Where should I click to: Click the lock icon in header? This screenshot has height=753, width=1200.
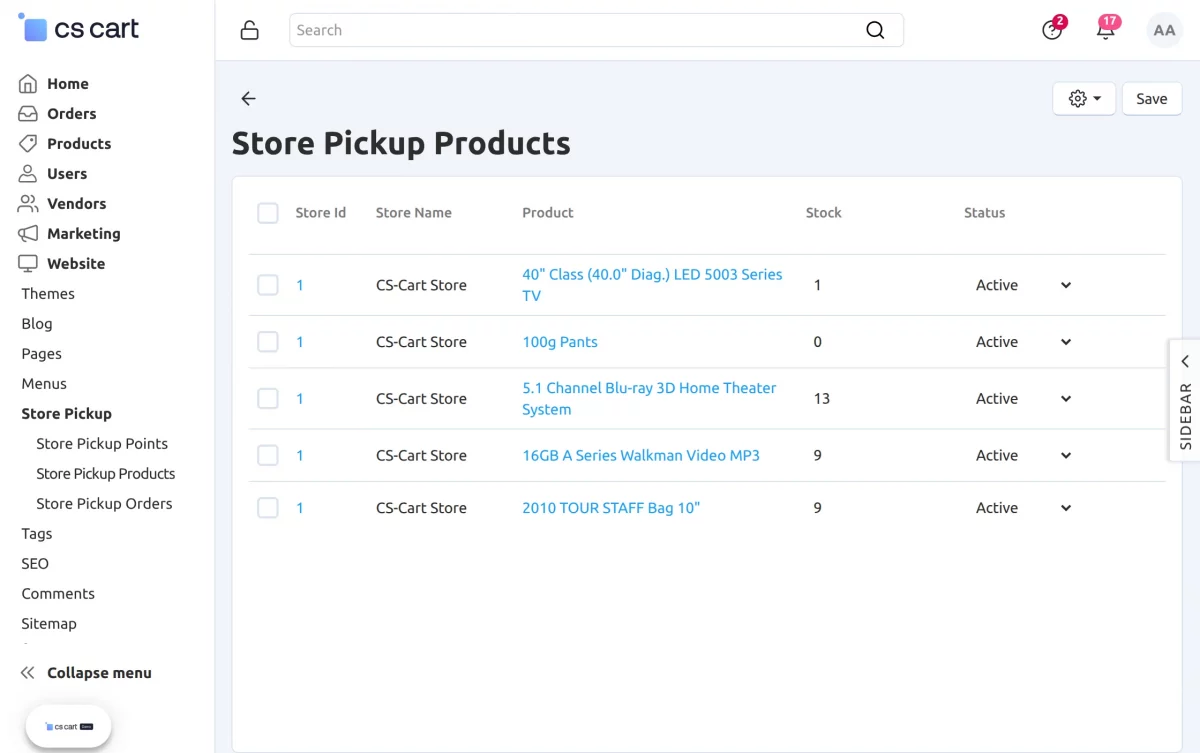[x=250, y=30]
